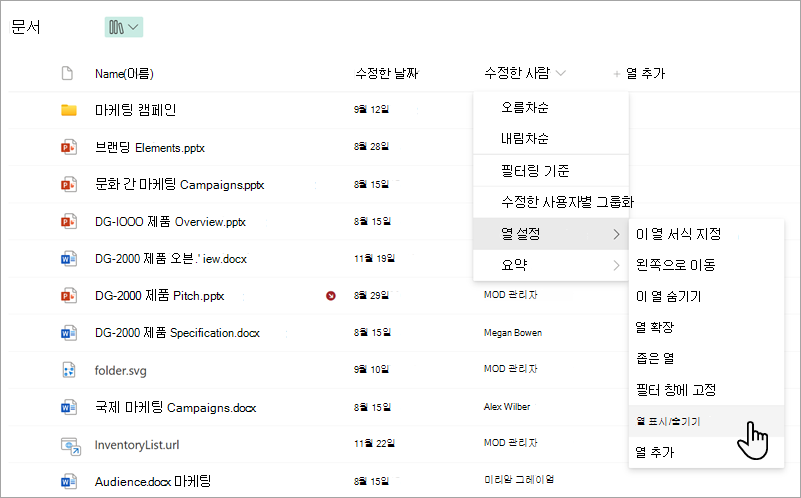Expand the 요약 submenu arrow
This screenshot has width=801, height=498.
pyautogui.click(x=616, y=266)
